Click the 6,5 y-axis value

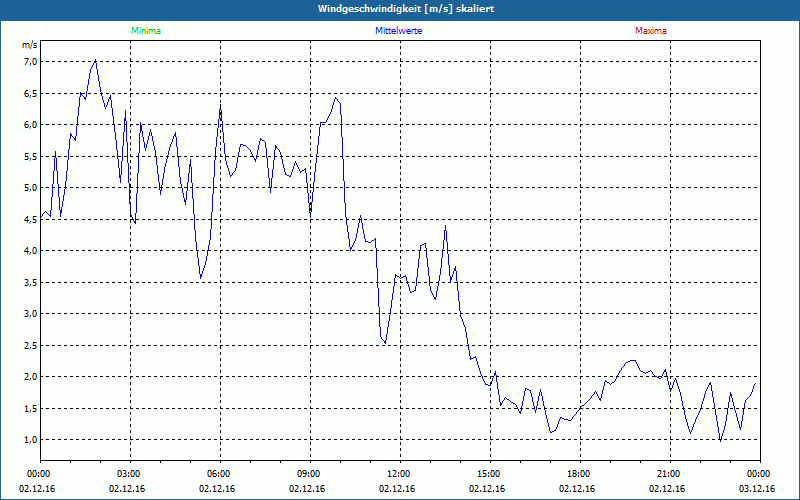coord(31,93)
